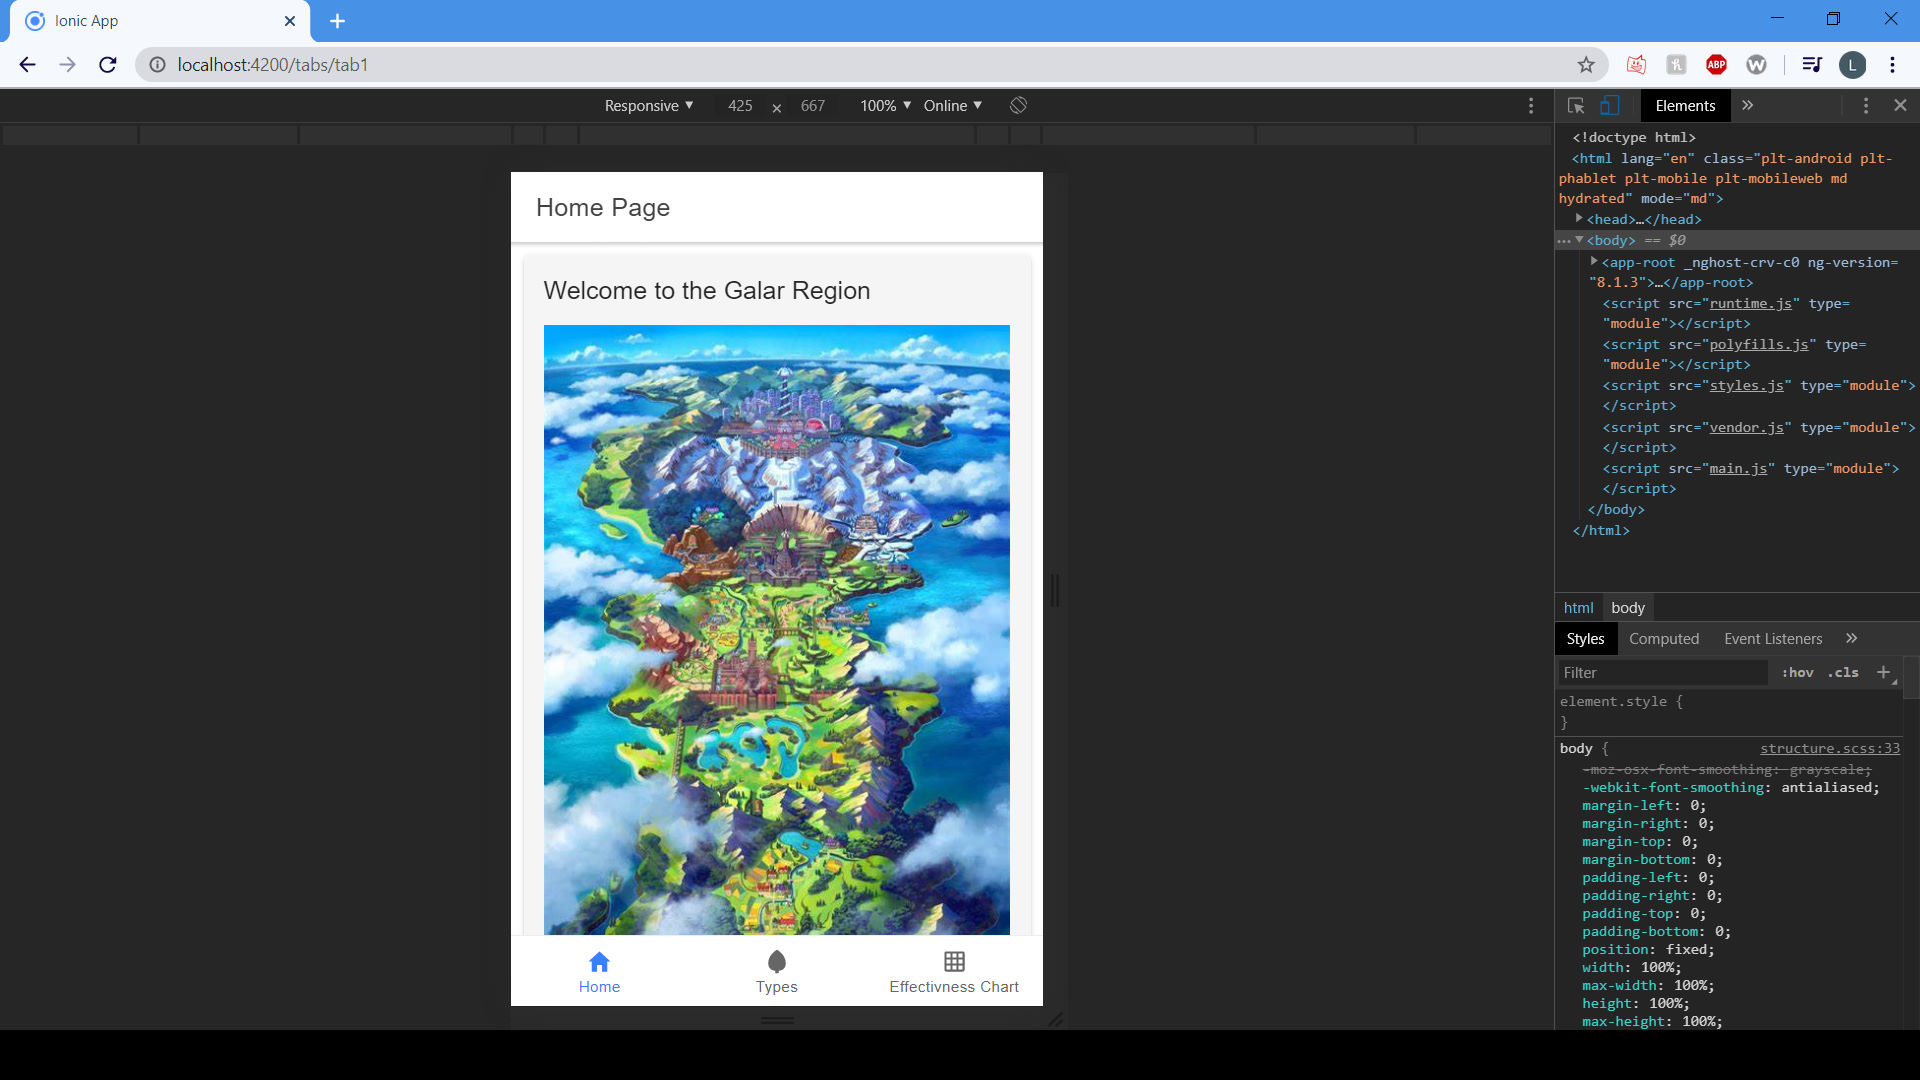The height and width of the screenshot is (1080, 1920).
Task: Toggle the device toolbar icon
Action: coord(1610,105)
